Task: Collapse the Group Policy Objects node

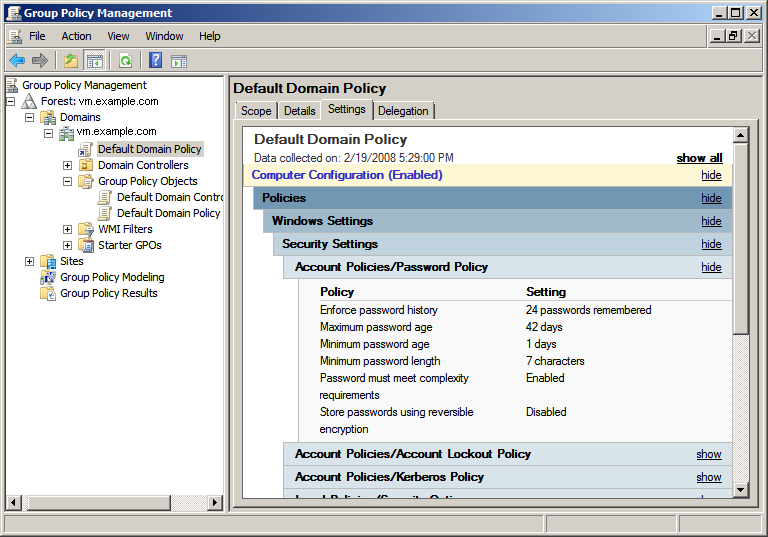Action: point(68,182)
